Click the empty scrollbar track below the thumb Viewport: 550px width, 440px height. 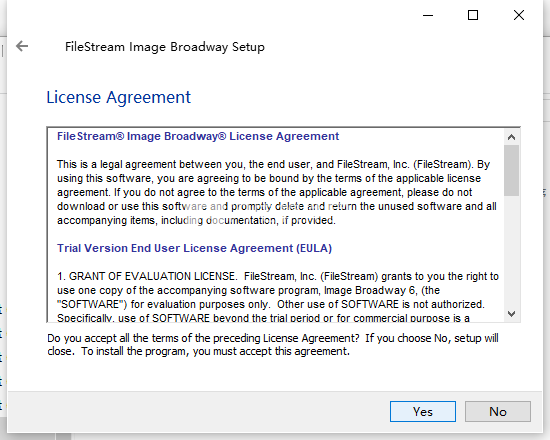511,251
